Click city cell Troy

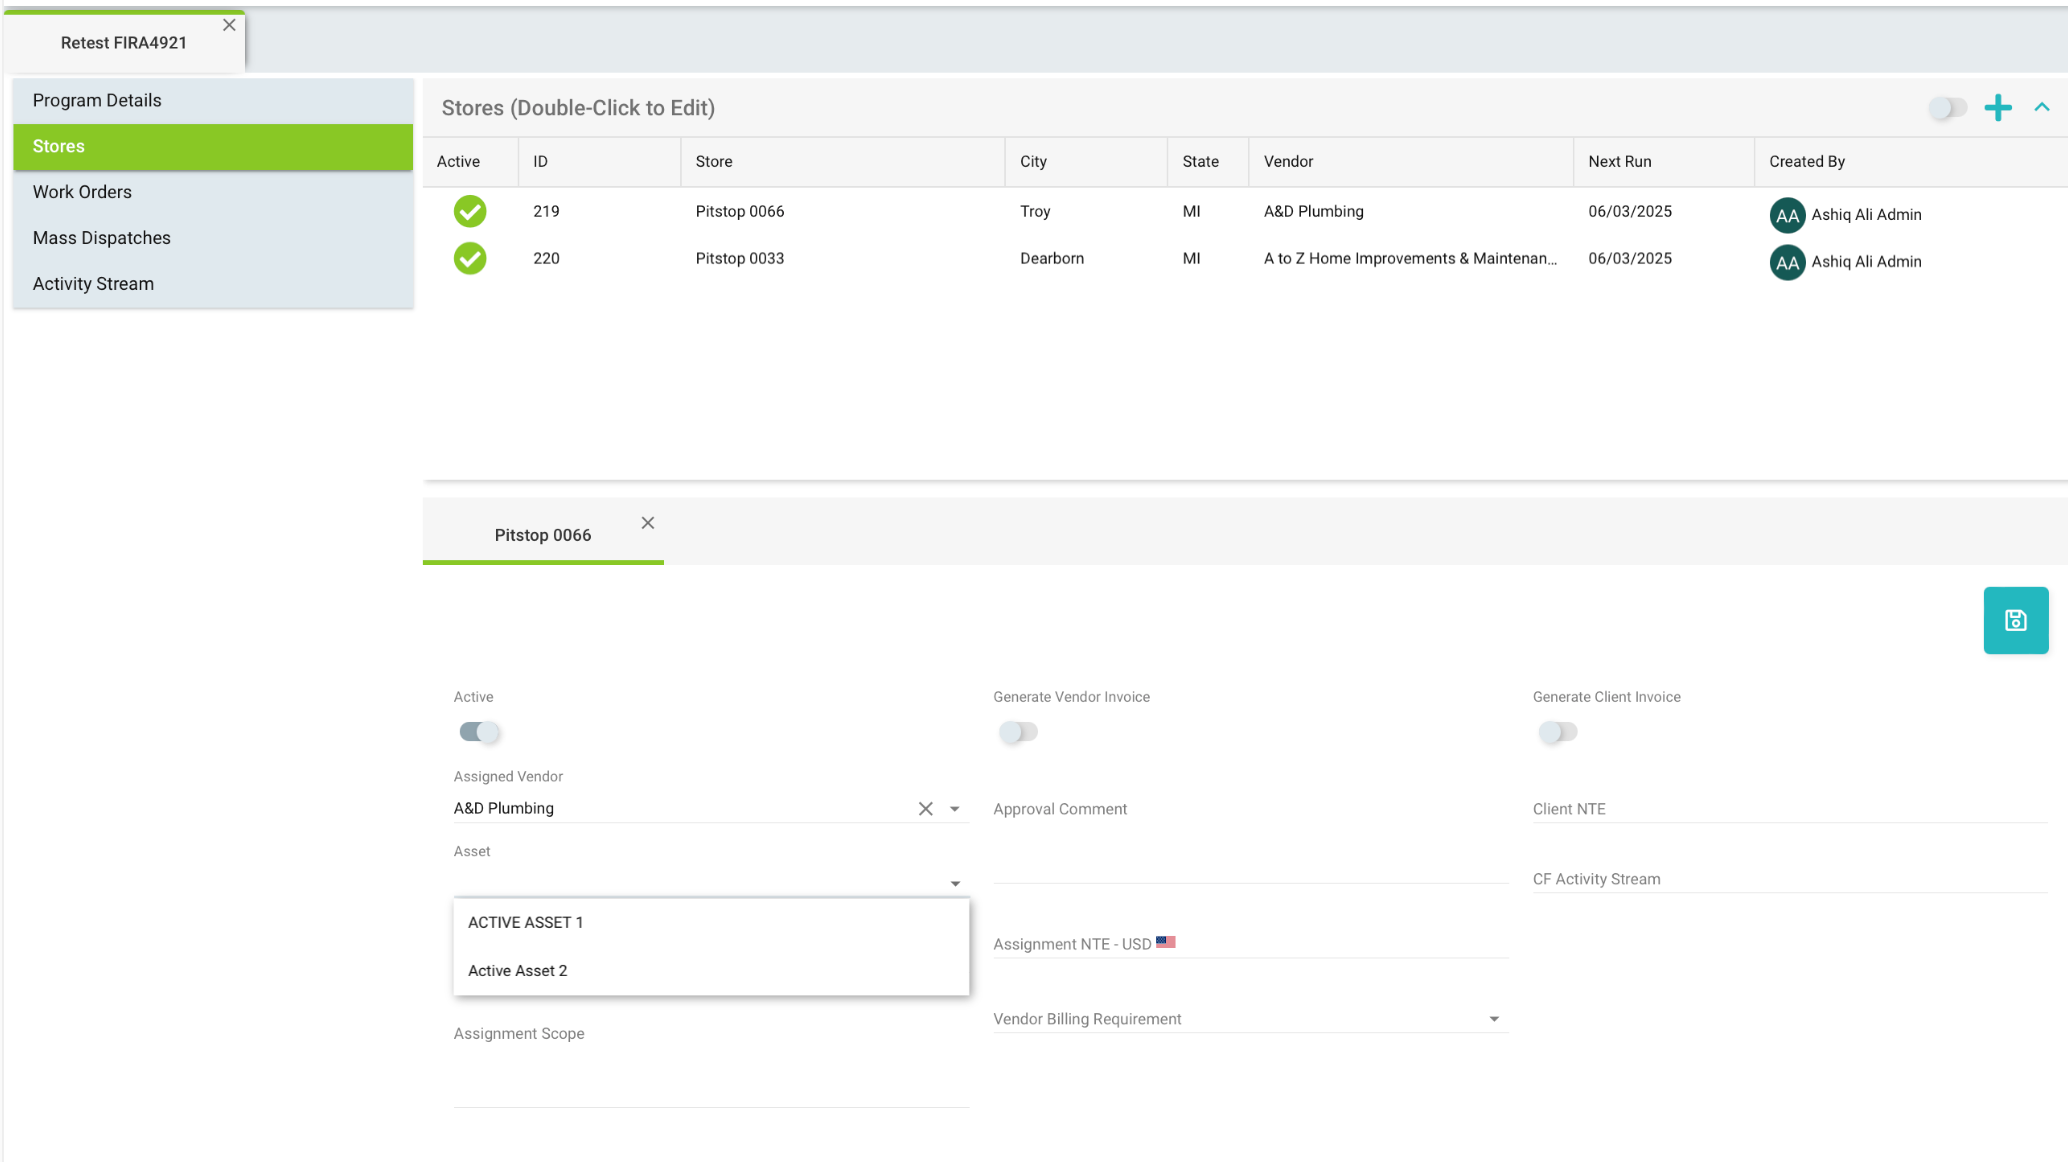click(1035, 212)
